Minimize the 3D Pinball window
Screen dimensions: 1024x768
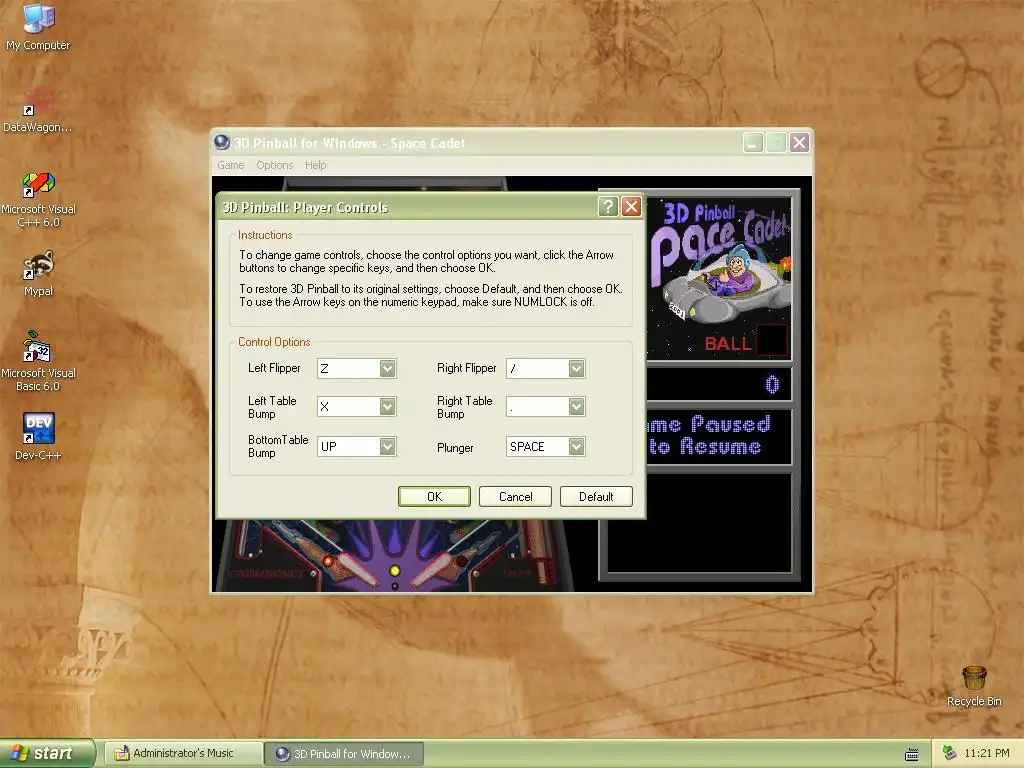(x=753, y=142)
